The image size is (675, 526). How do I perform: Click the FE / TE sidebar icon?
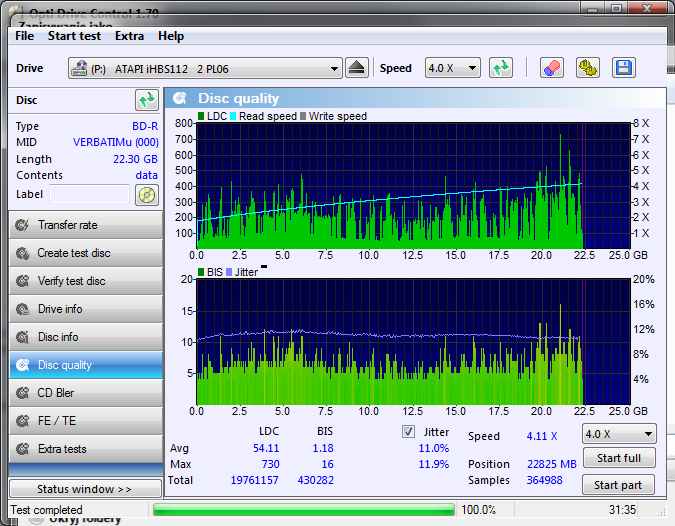pyautogui.click(x=22, y=421)
